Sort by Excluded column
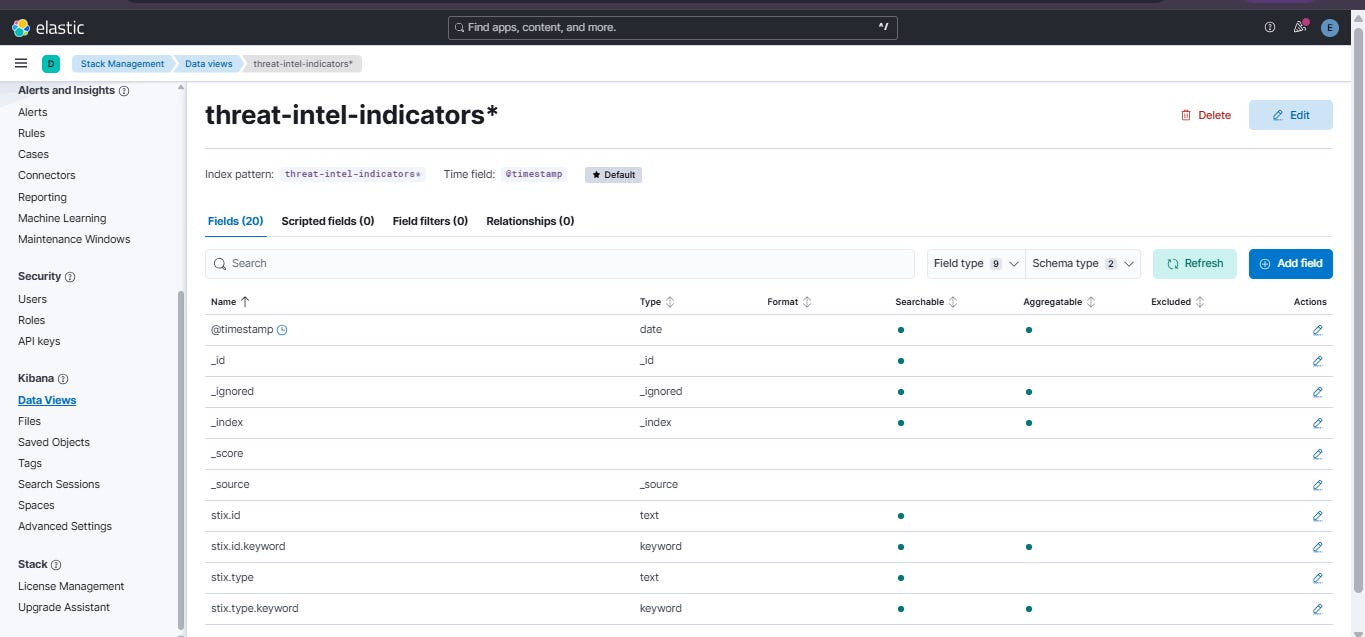 click(x=1177, y=302)
